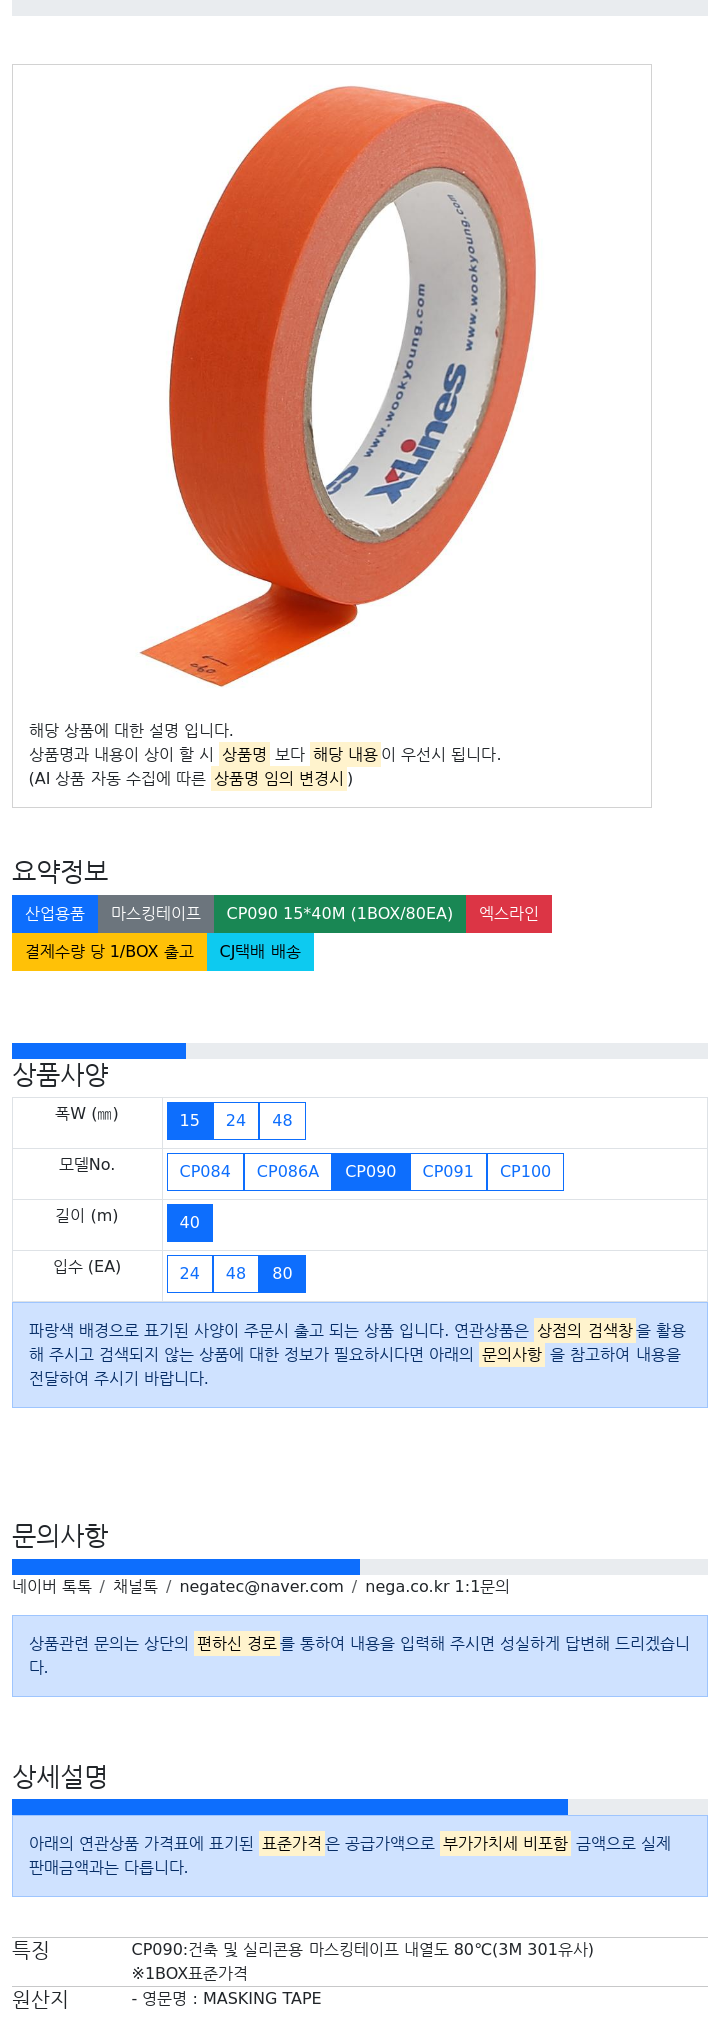Select the 48 EA quantity option
The image size is (720, 2019).
pyautogui.click(x=236, y=1274)
